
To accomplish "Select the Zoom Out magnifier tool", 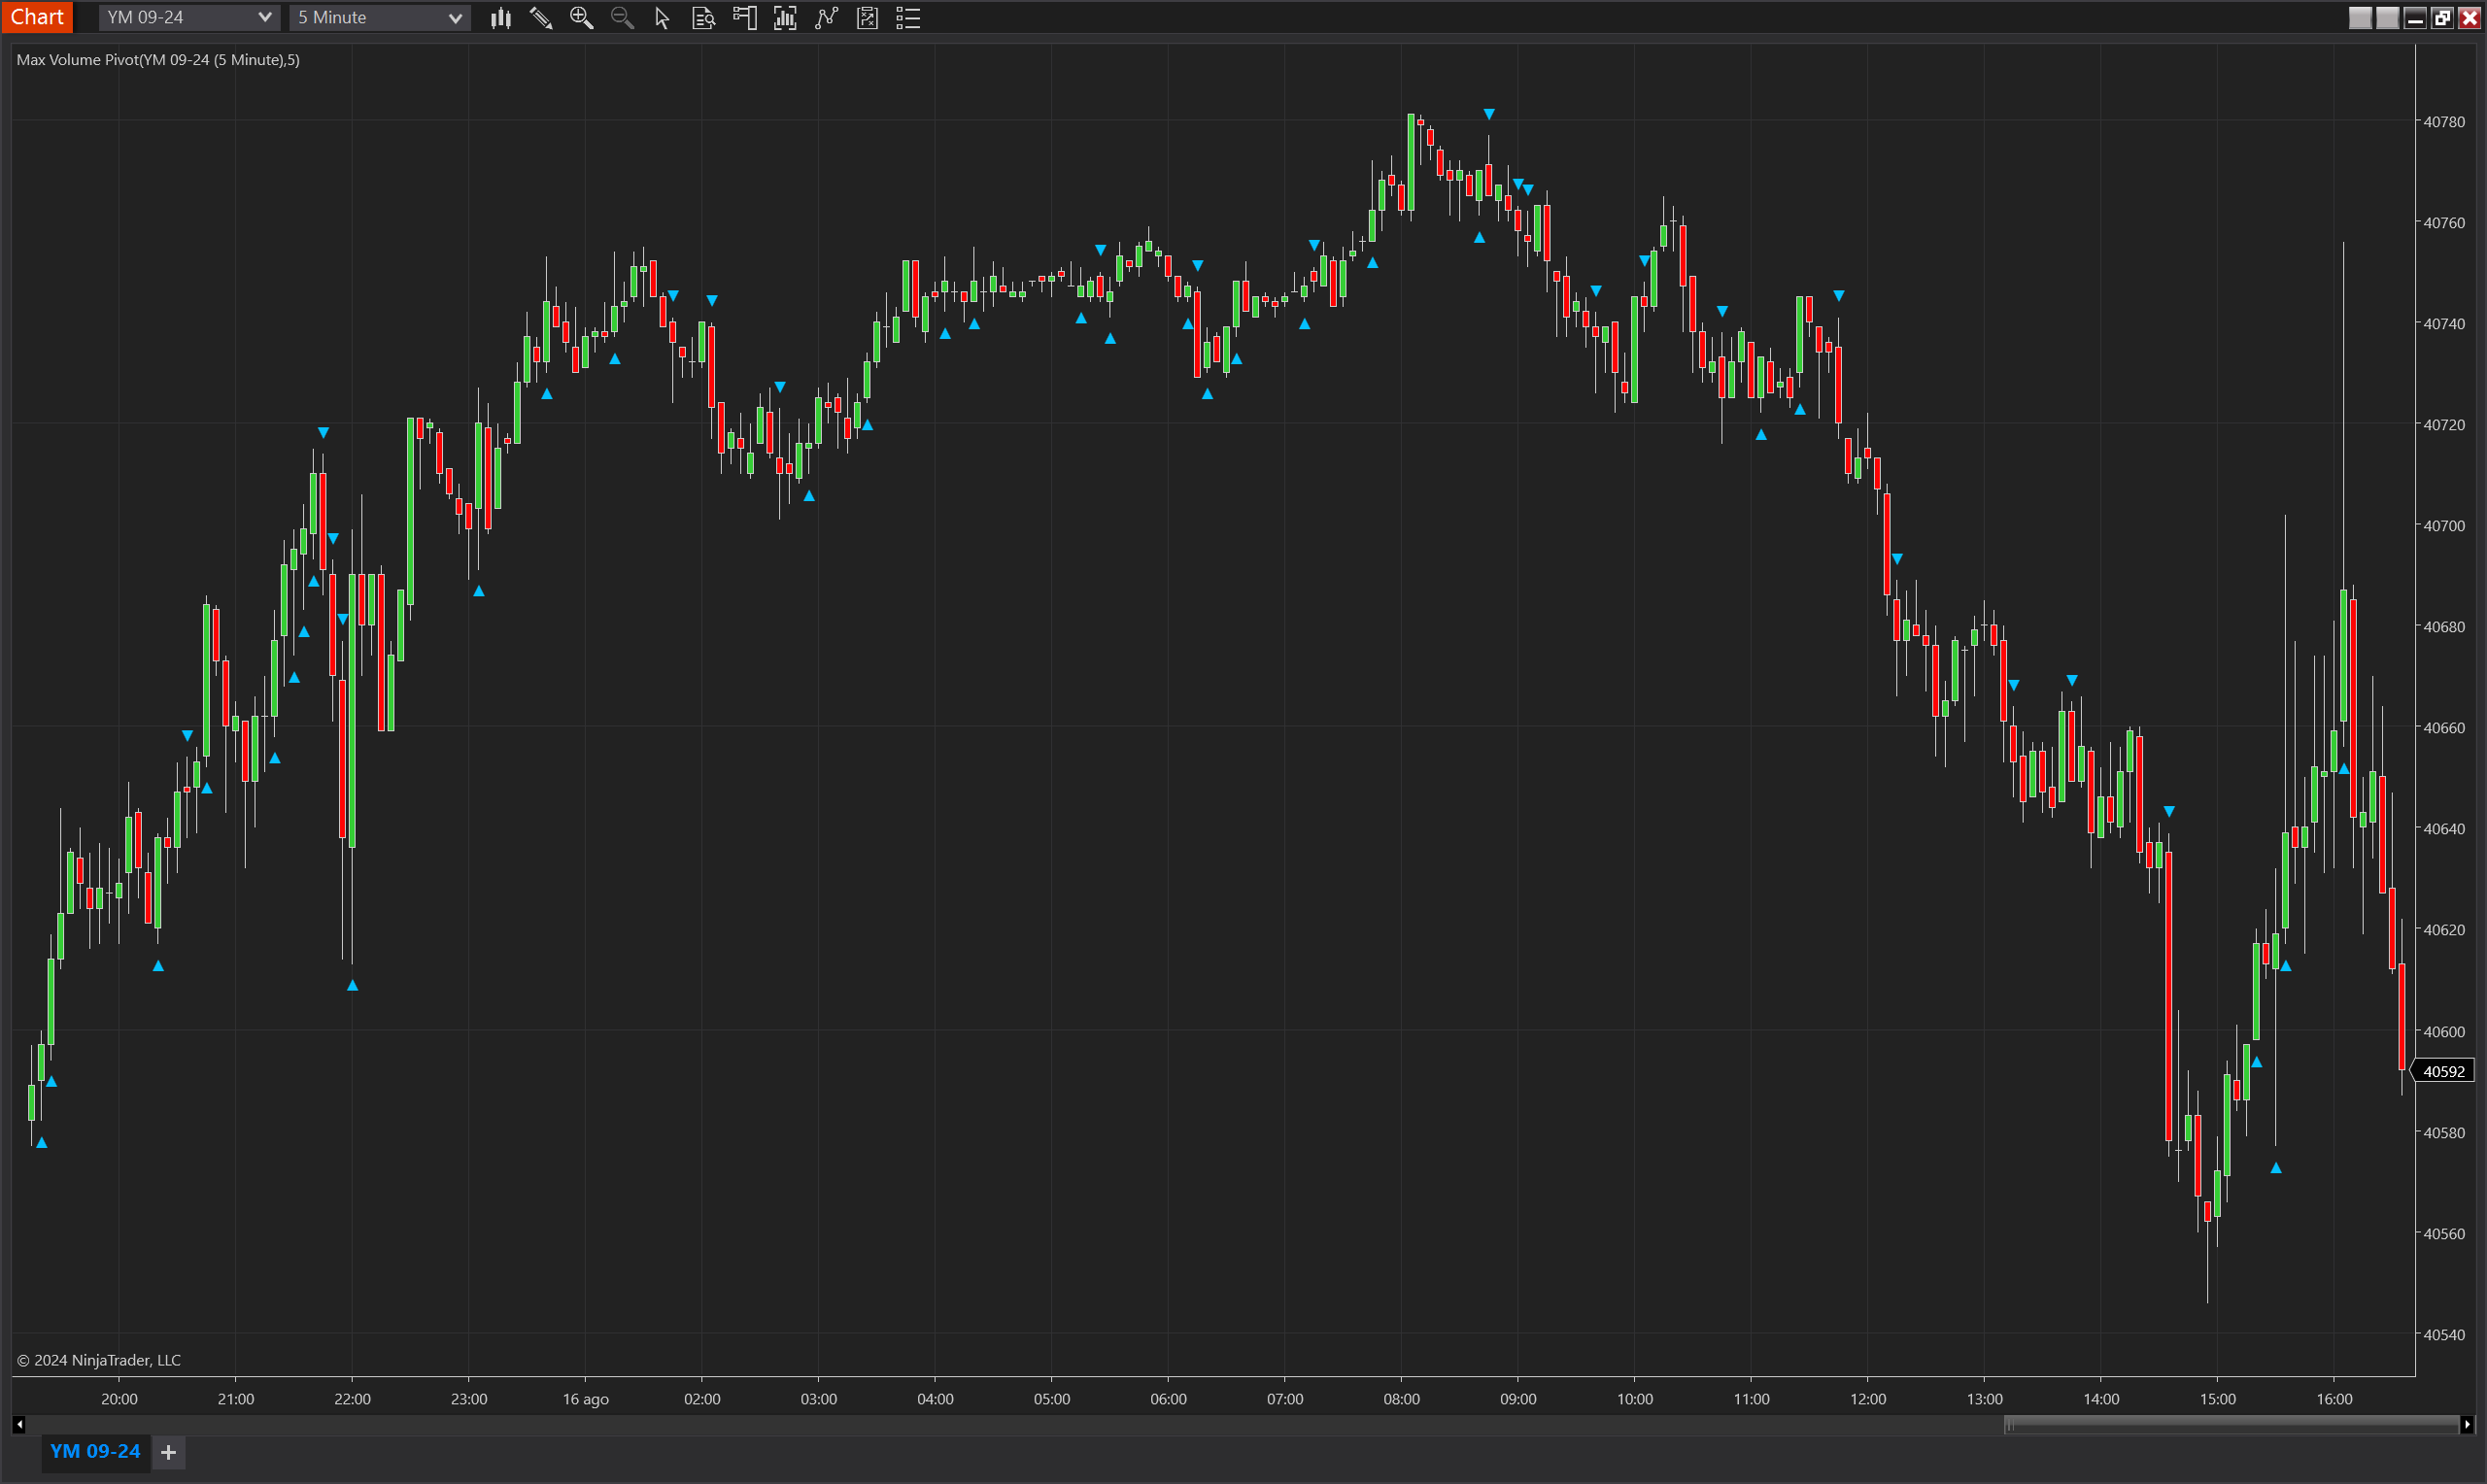I will 622,17.
